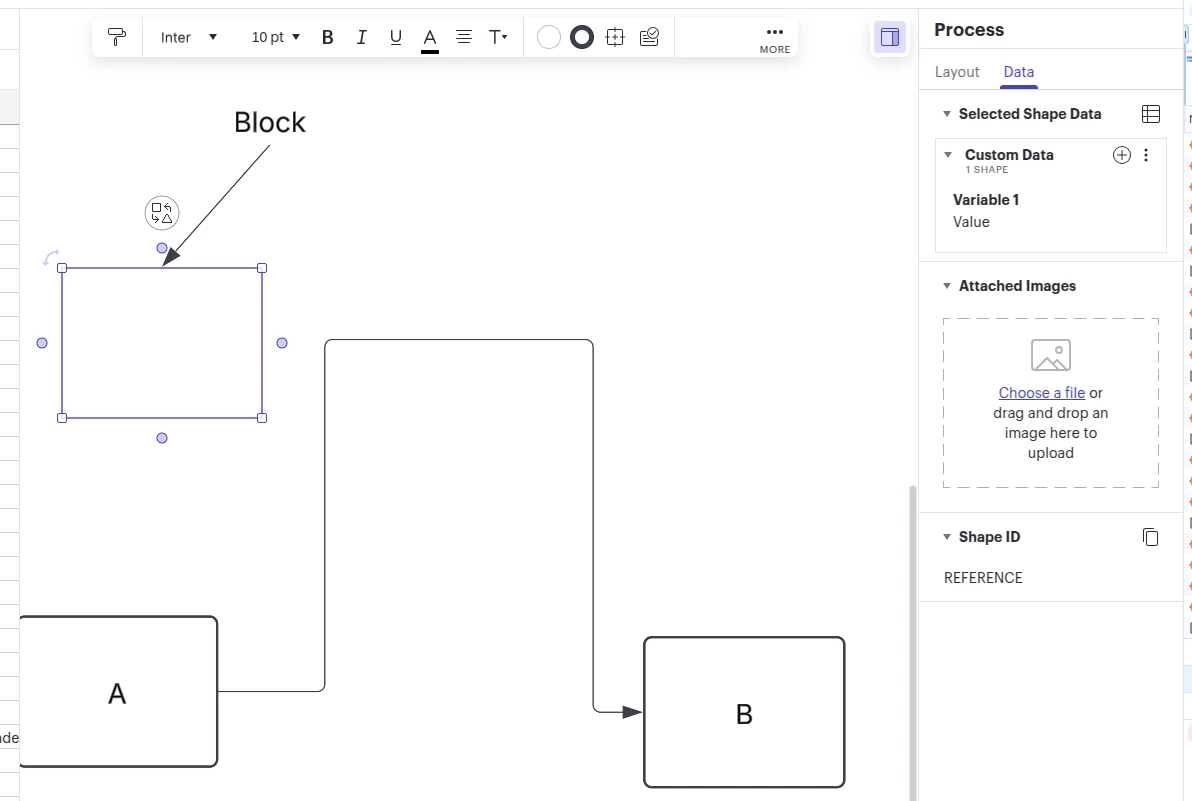Image resolution: width=1192 pixels, height=801 pixels.
Task: Collapse the Attached Images section
Action: coord(947,287)
